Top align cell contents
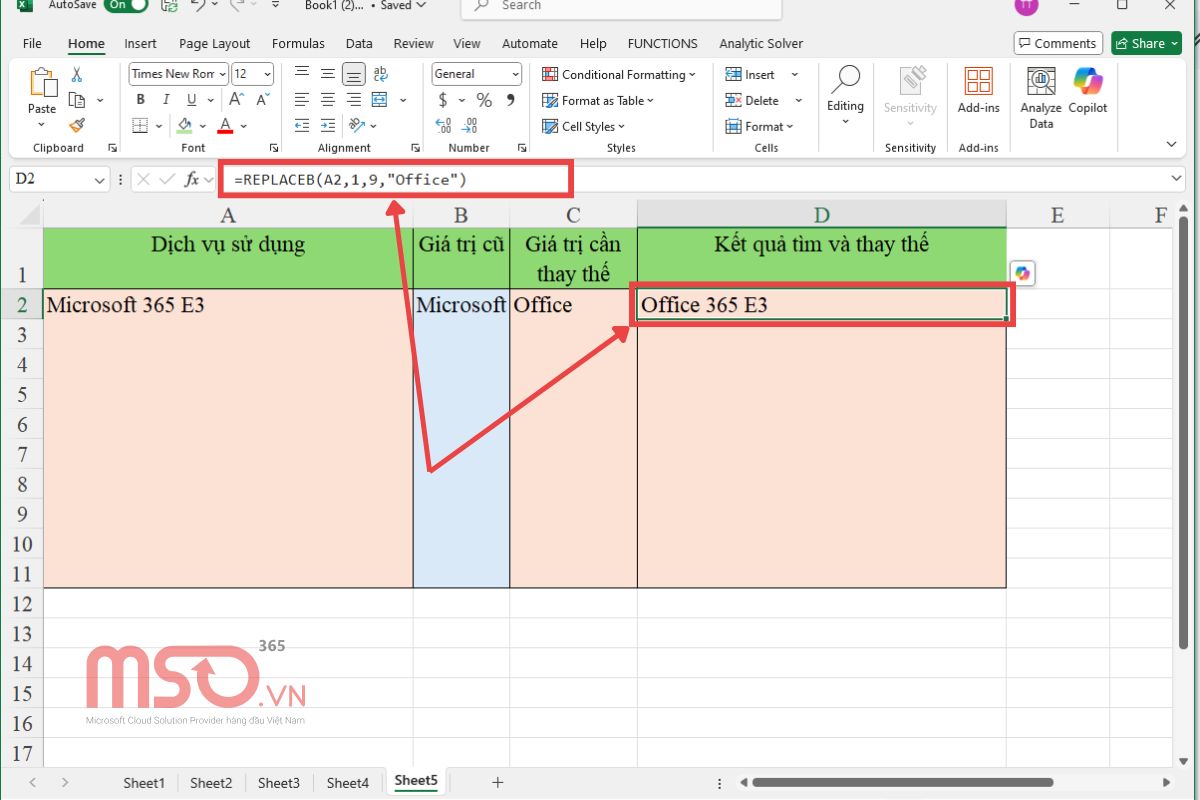Screen dimensions: 1200x800 coord(302,74)
